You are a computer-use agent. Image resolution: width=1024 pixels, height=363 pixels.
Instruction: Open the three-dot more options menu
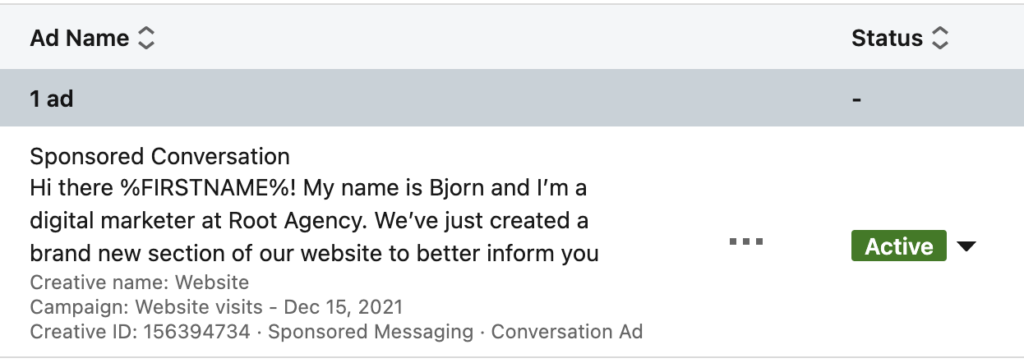pyautogui.click(x=746, y=242)
